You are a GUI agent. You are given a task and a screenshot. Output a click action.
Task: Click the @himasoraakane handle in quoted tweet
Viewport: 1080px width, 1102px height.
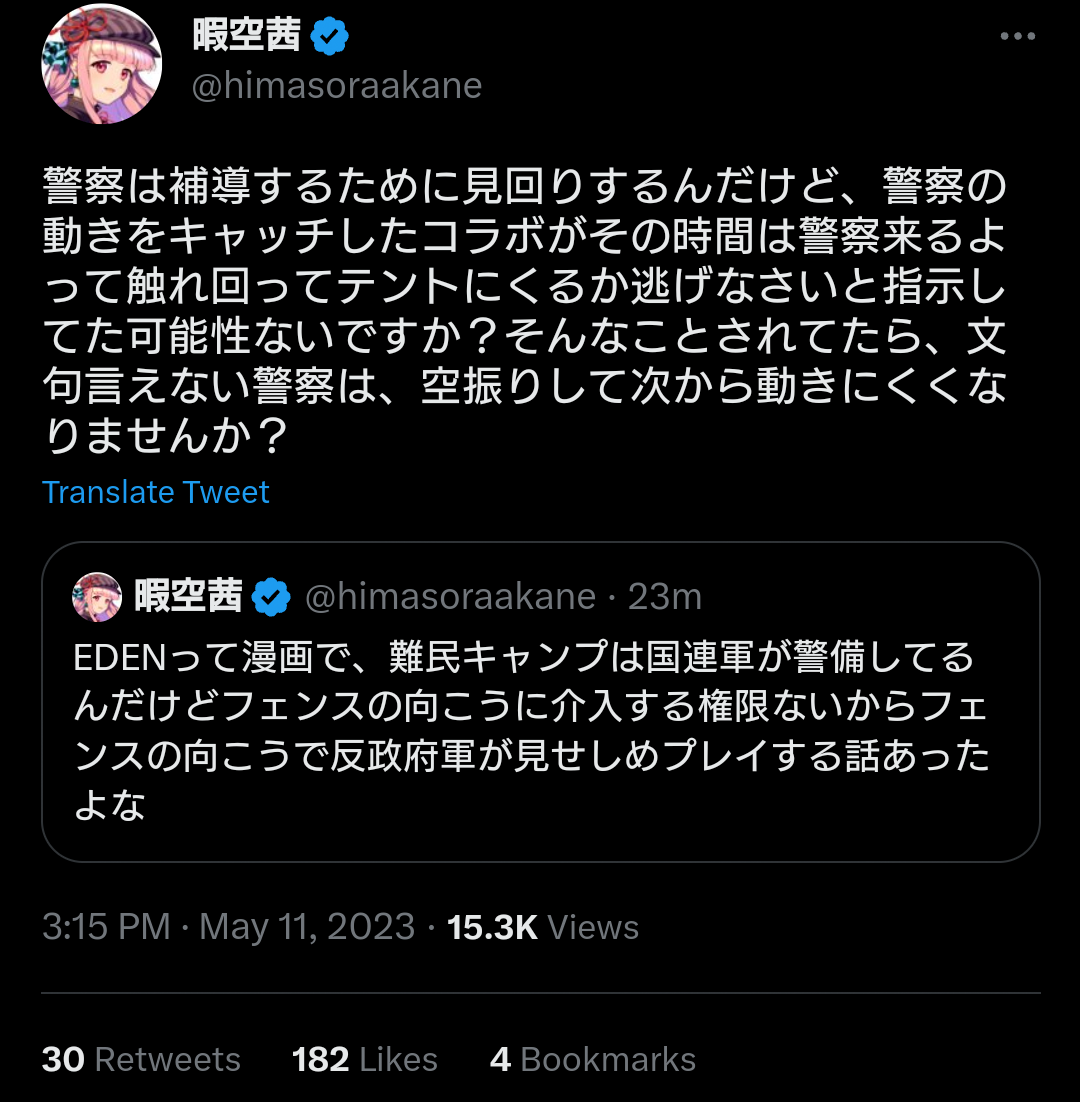[x=449, y=597]
